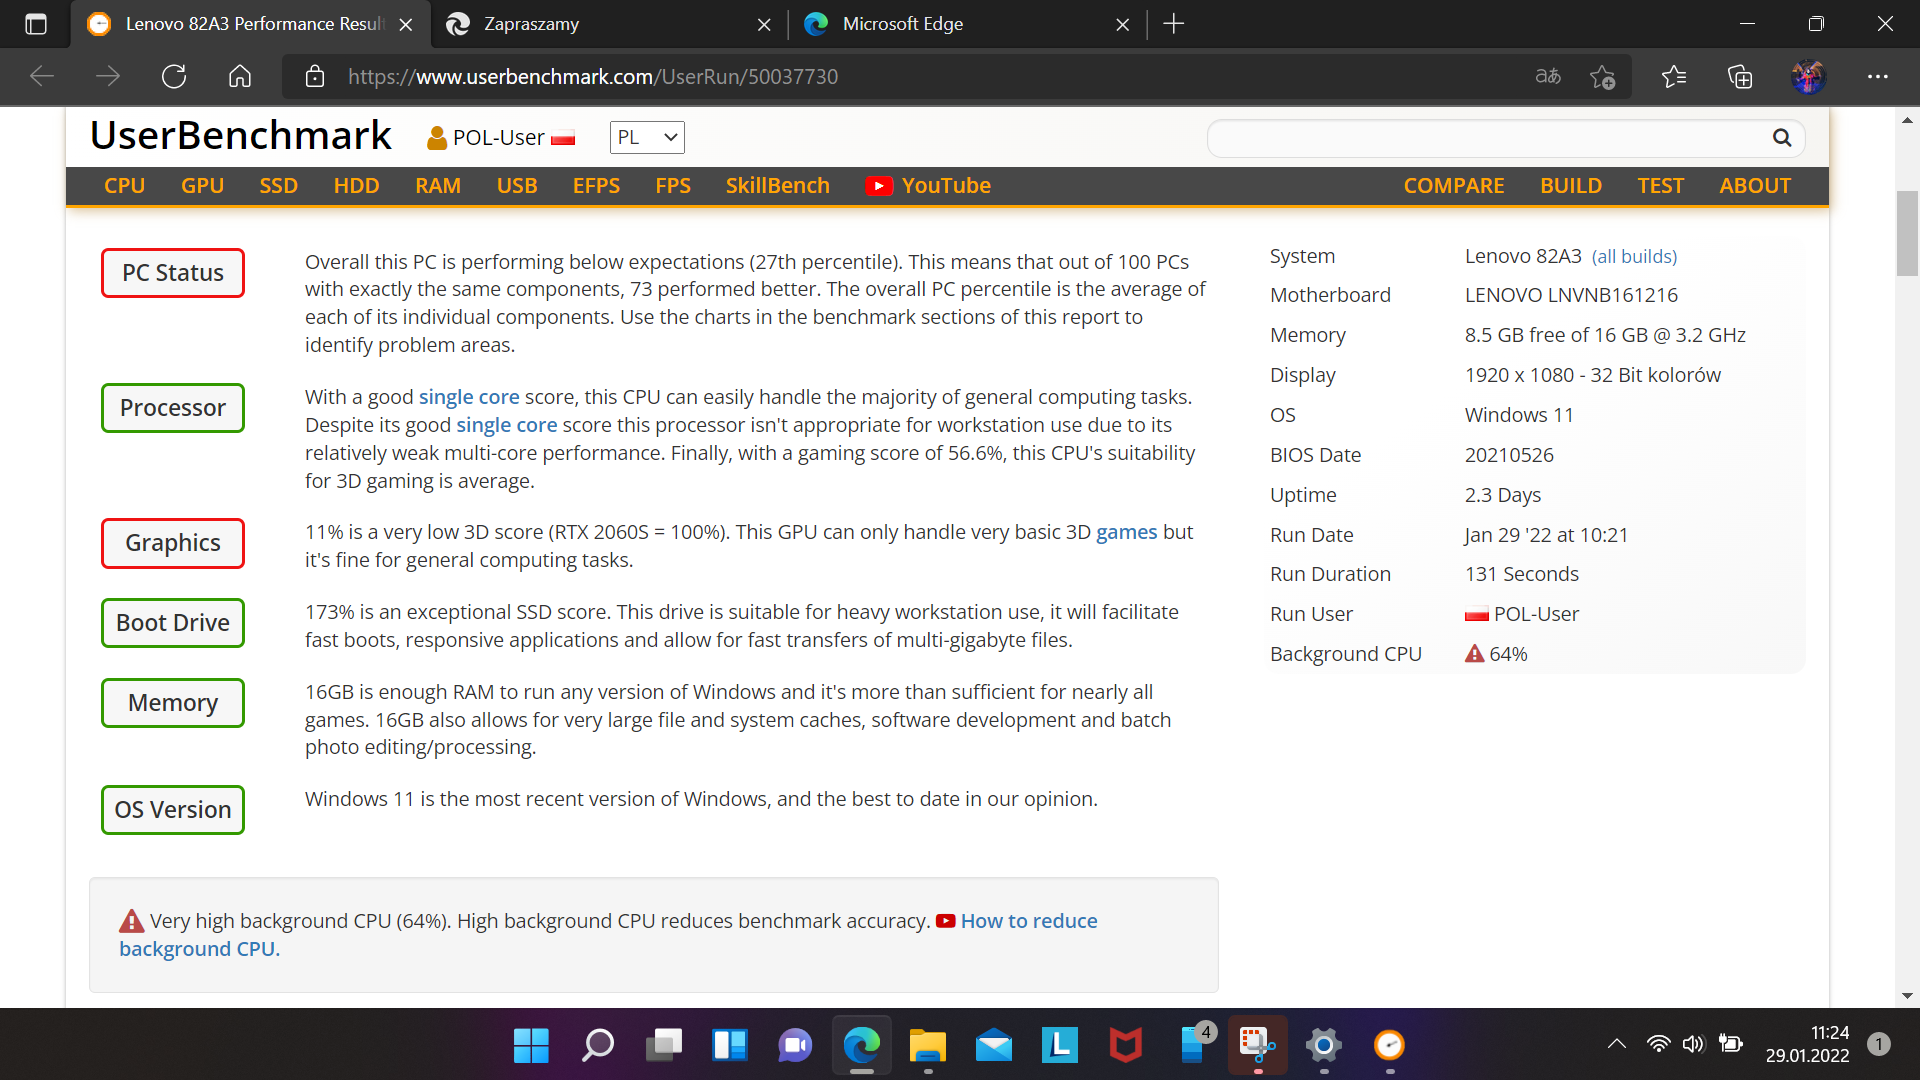Open the FPS menu item
Image resolution: width=1920 pixels, height=1080 pixels.
point(673,186)
